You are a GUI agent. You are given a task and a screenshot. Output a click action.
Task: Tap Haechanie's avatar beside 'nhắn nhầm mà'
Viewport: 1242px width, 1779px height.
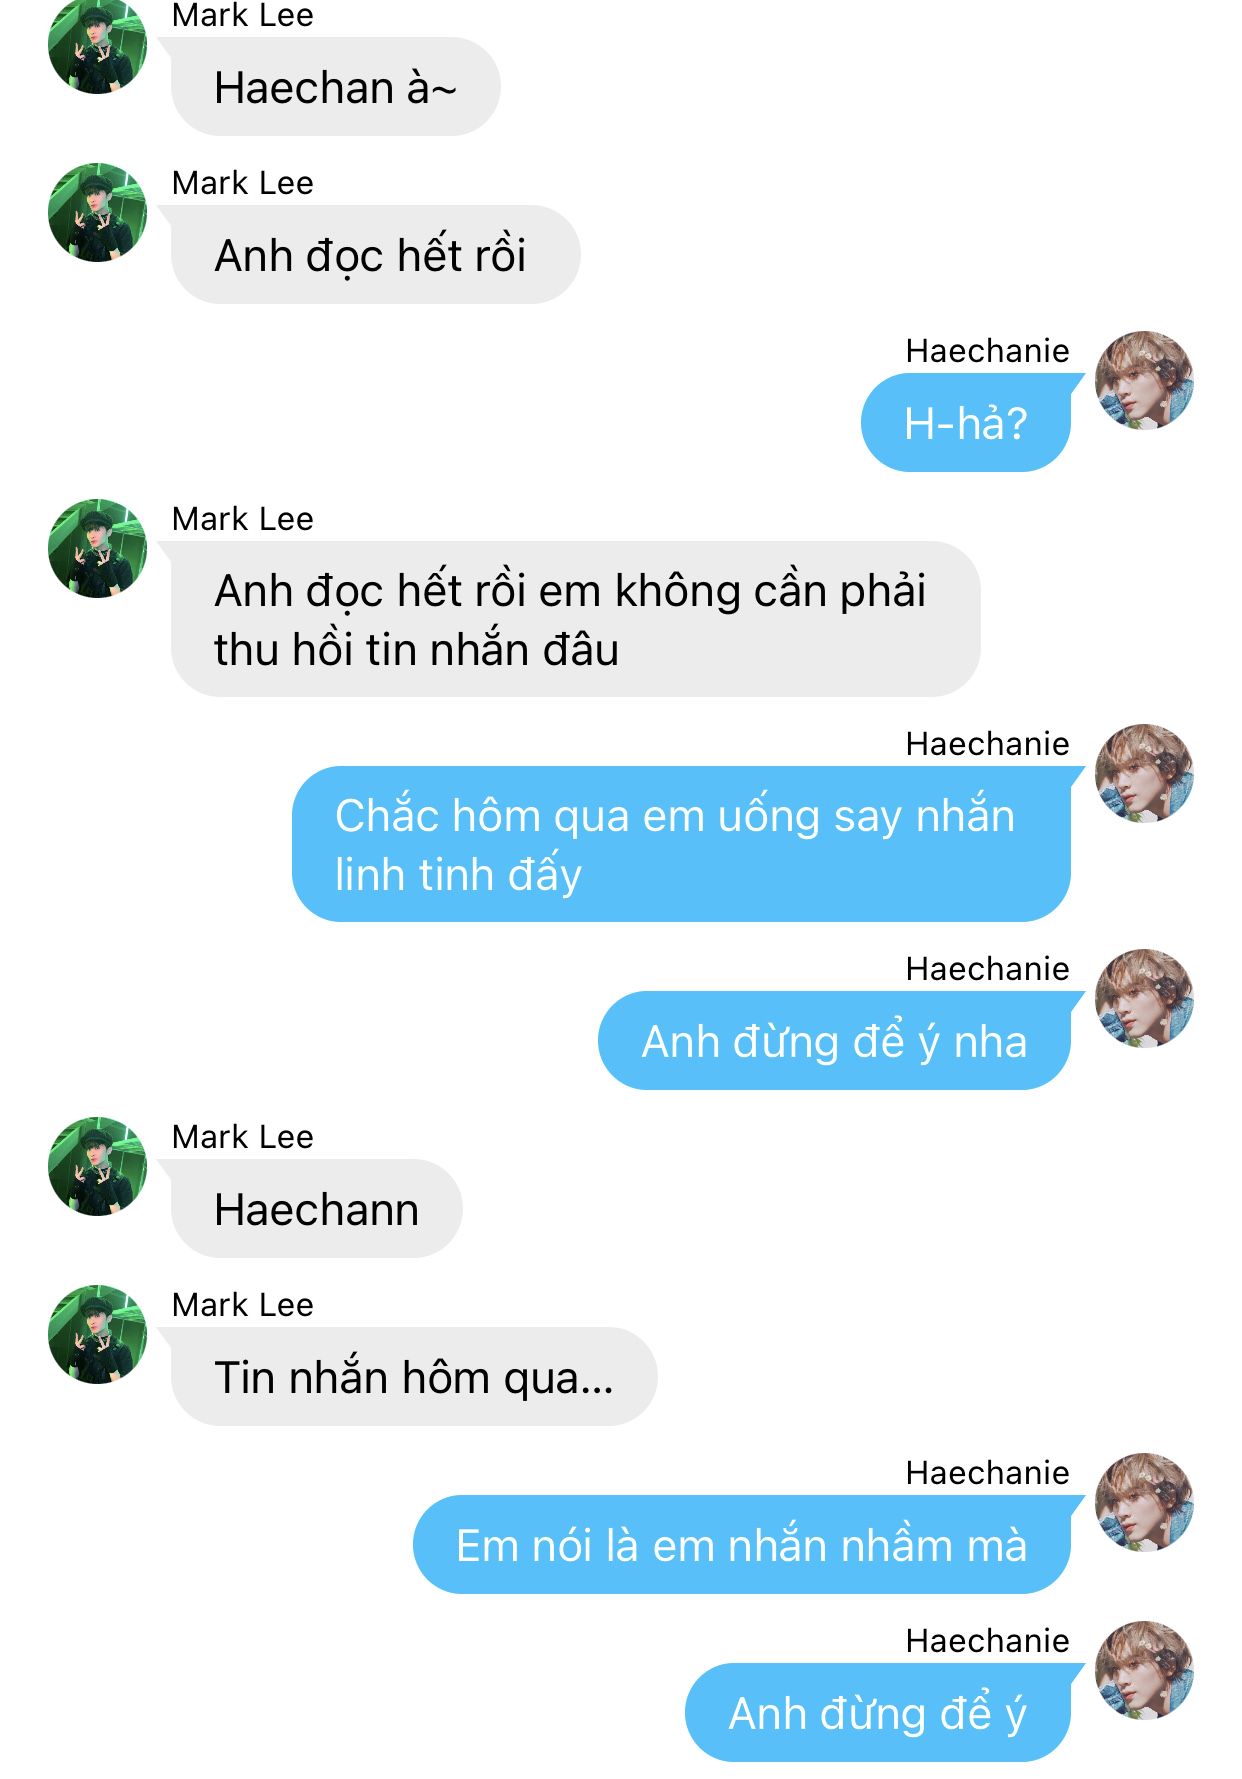click(x=1144, y=1503)
